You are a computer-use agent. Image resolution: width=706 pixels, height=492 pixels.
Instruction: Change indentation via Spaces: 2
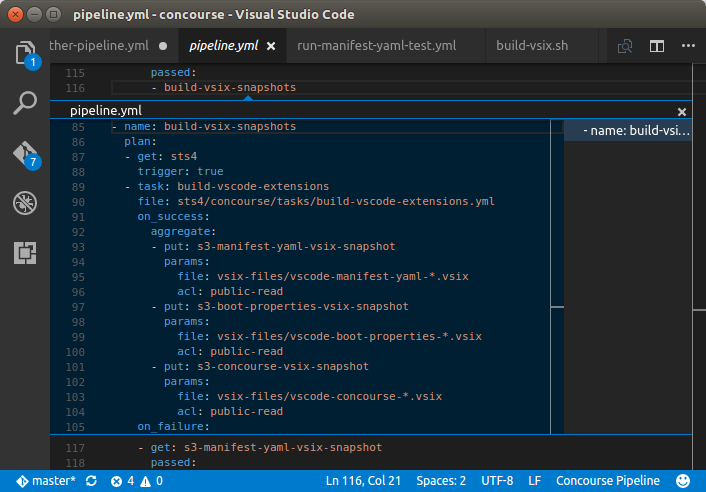pos(441,481)
